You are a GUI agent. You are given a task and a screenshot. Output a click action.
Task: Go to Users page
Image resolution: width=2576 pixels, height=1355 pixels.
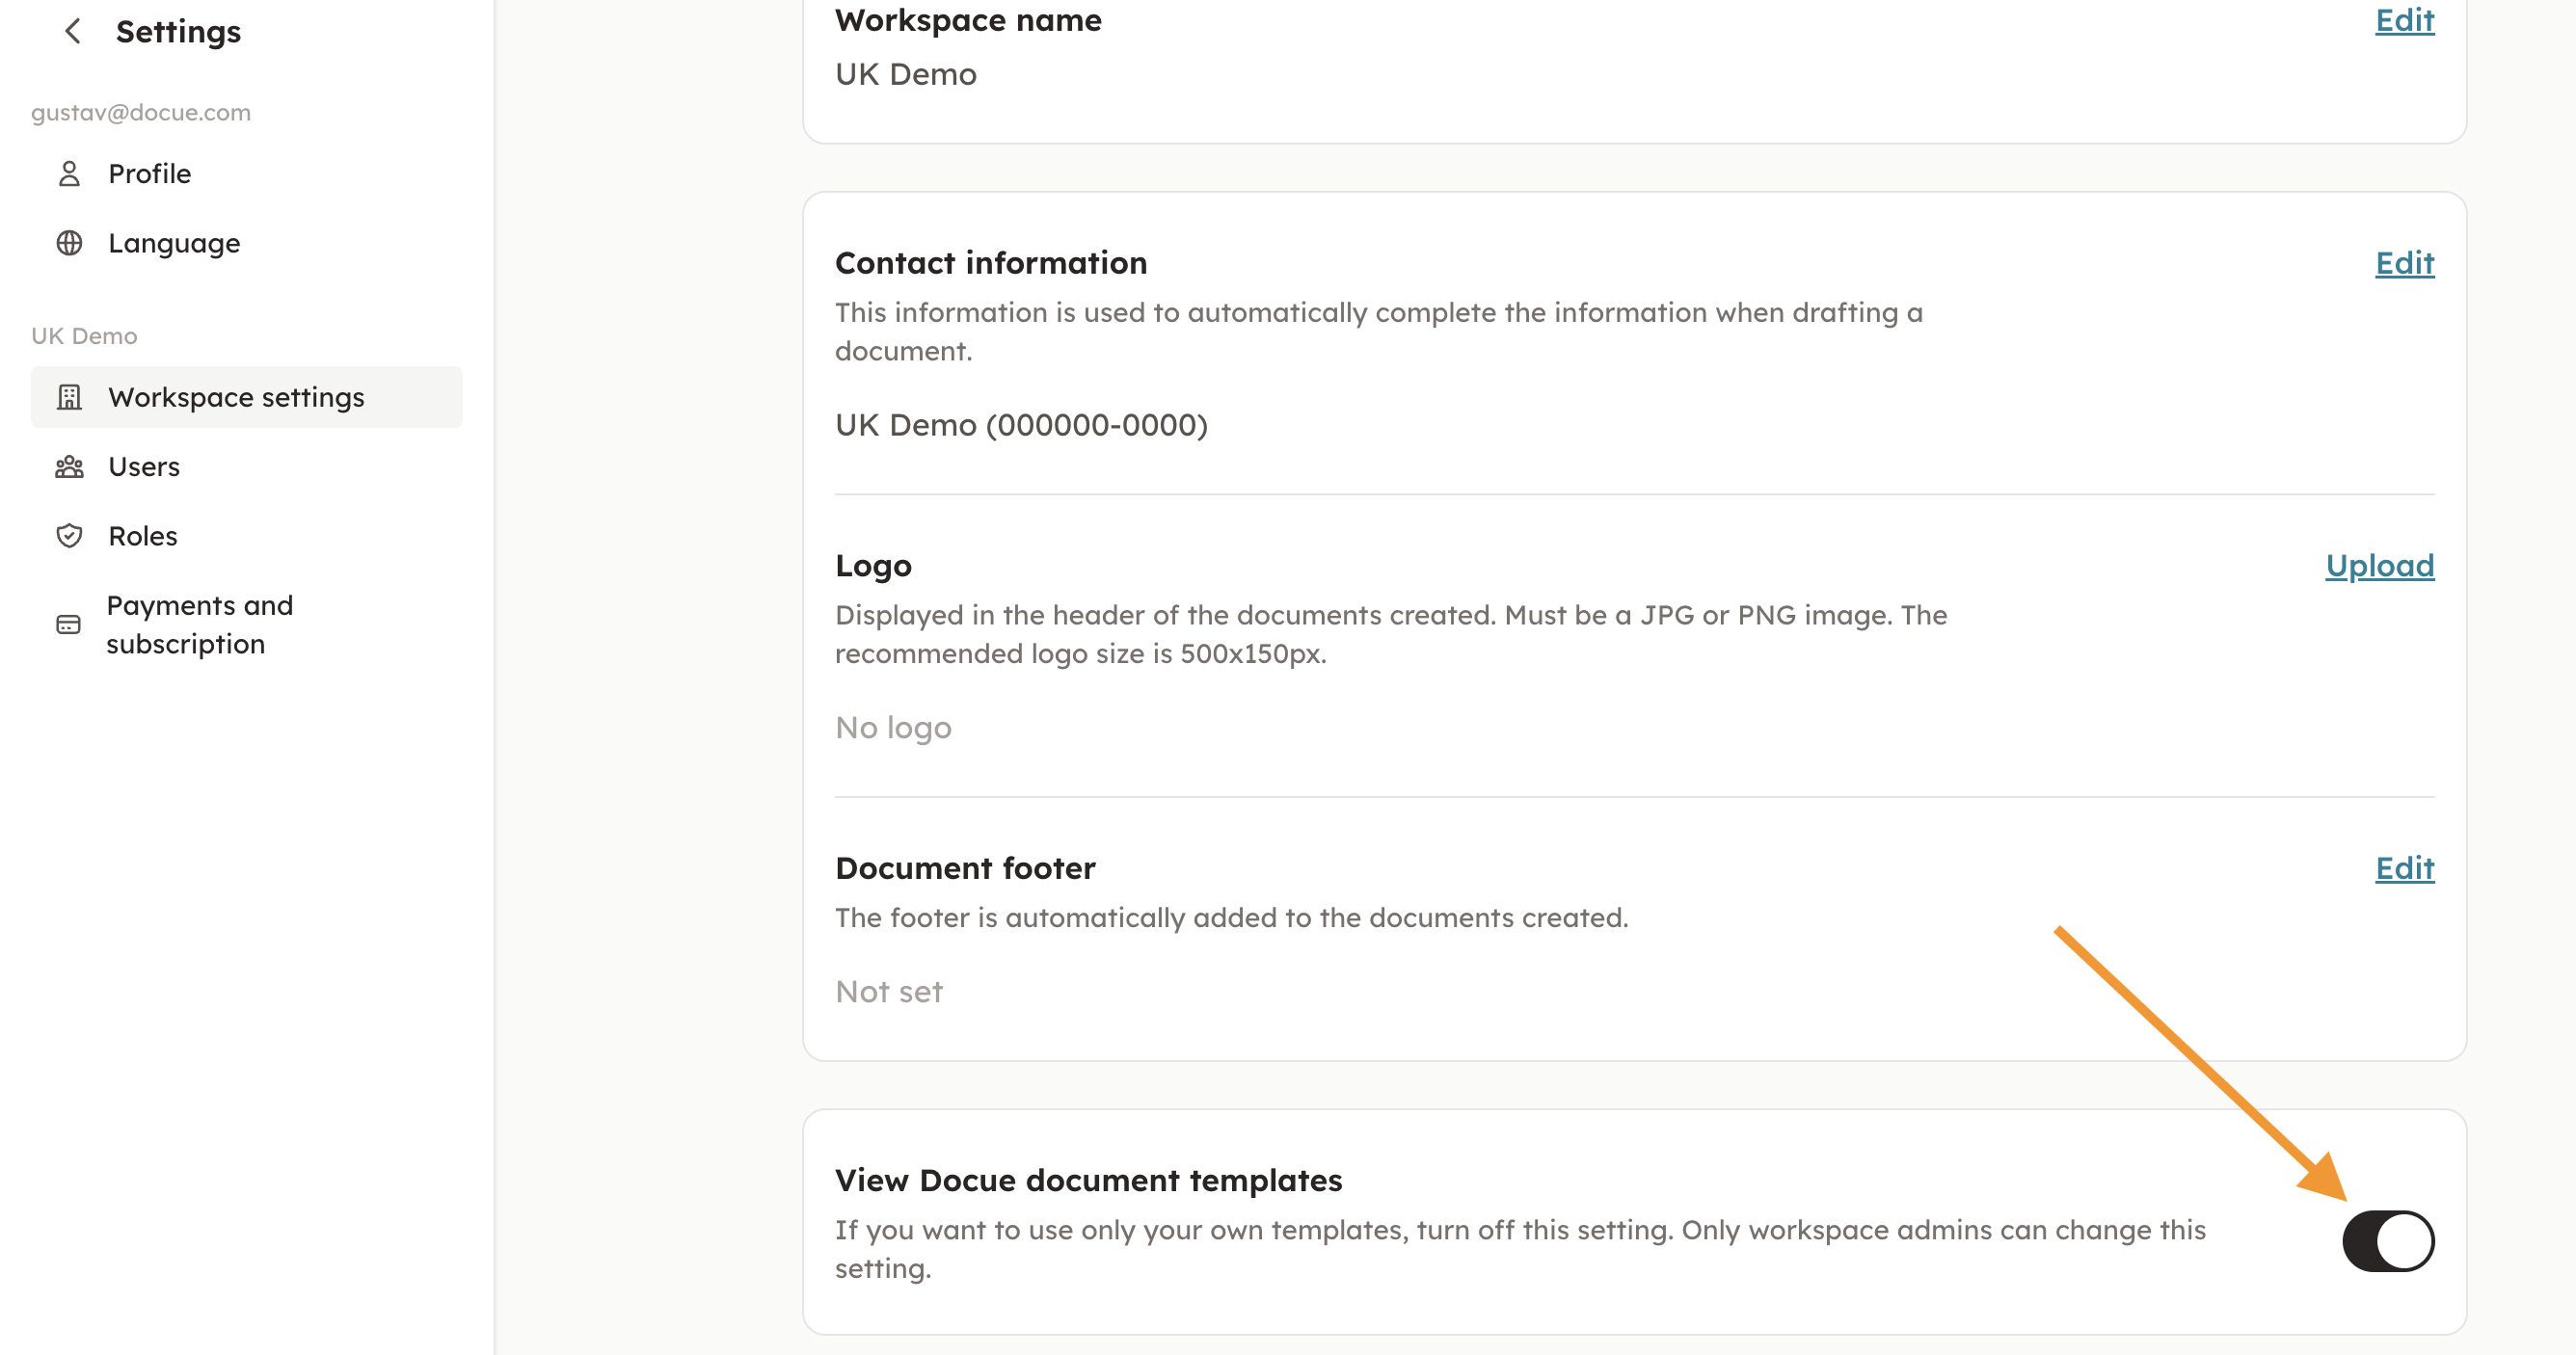tap(144, 467)
